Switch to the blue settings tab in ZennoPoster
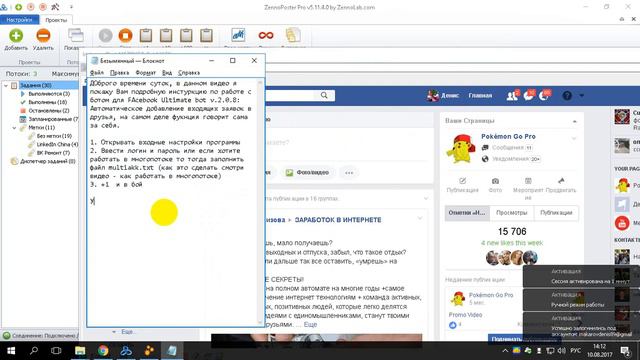Viewport: 640px width, 360px height. pos(19,20)
